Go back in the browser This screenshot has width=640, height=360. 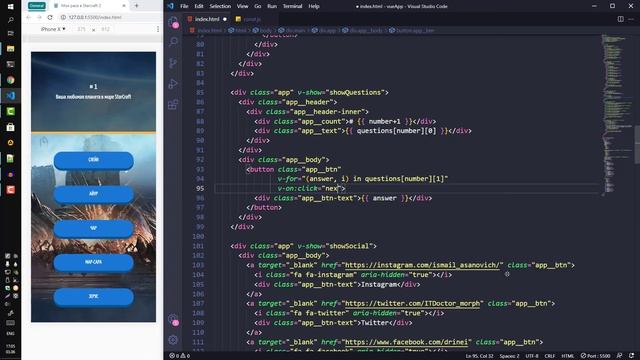(28, 18)
